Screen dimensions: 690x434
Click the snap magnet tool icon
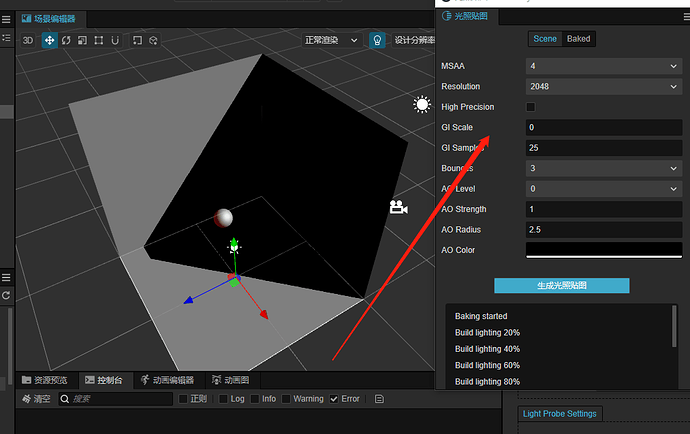tap(115, 40)
